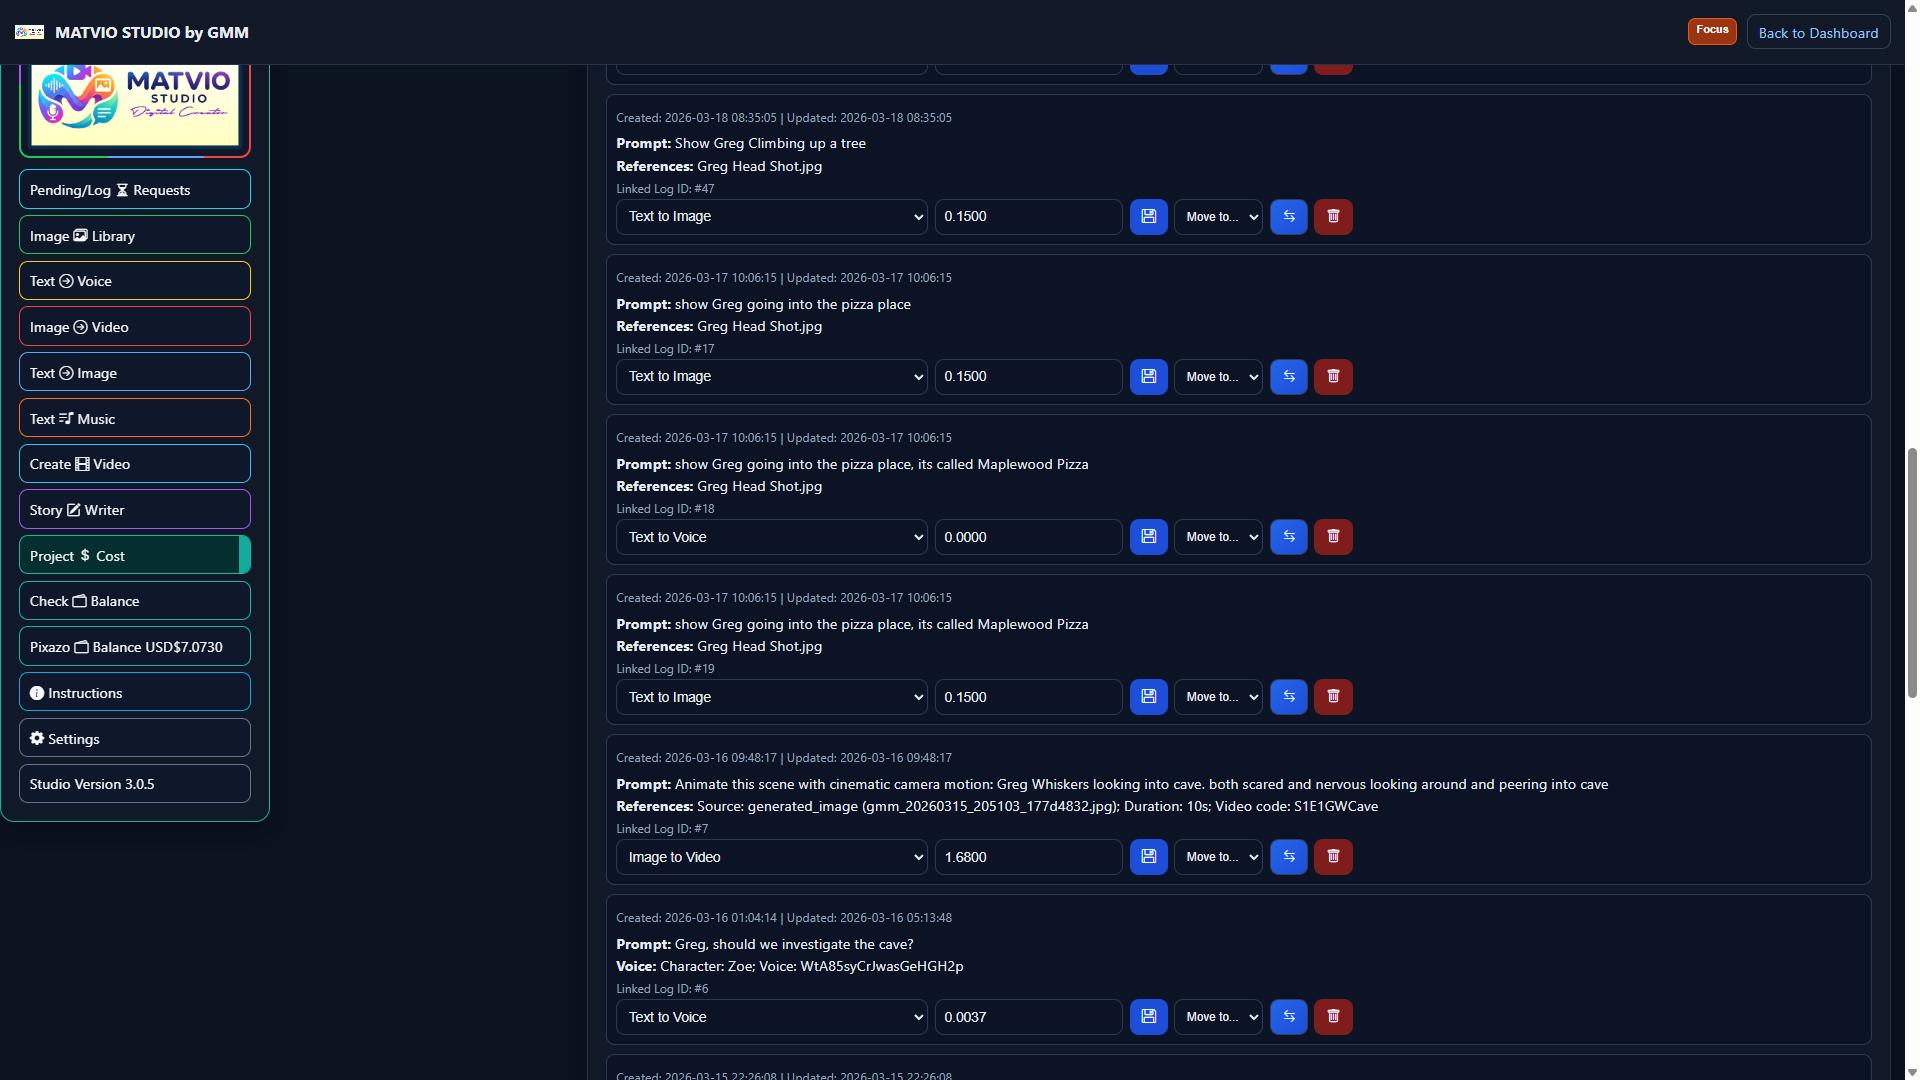Click prompt text 'Show Greg Climbing up a tree'
The height and width of the screenshot is (1080, 1920).
point(770,144)
